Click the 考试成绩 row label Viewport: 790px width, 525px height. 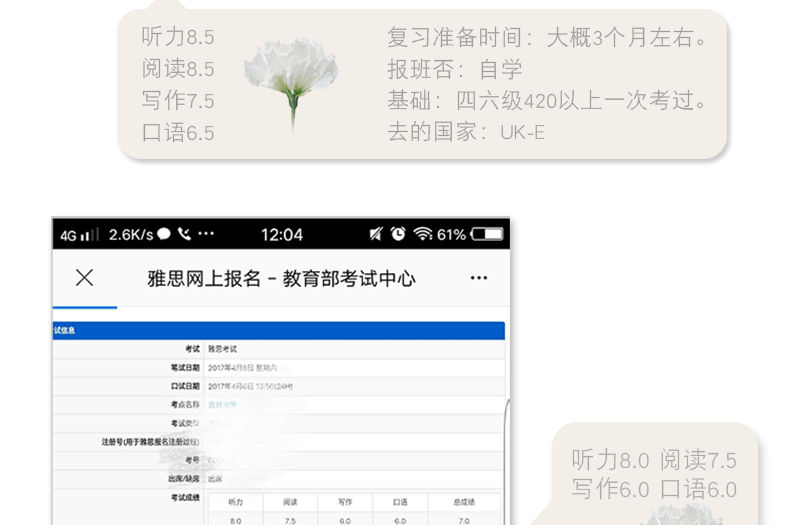pyautogui.click(x=185, y=498)
